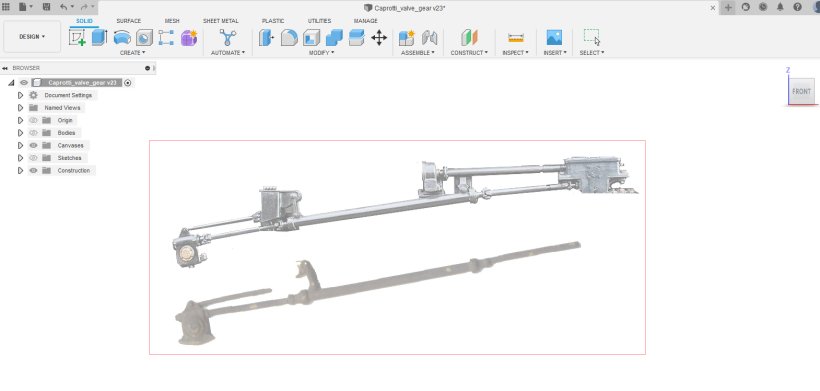Create a New Component
The height and width of the screenshot is (391, 820).
tap(406, 38)
